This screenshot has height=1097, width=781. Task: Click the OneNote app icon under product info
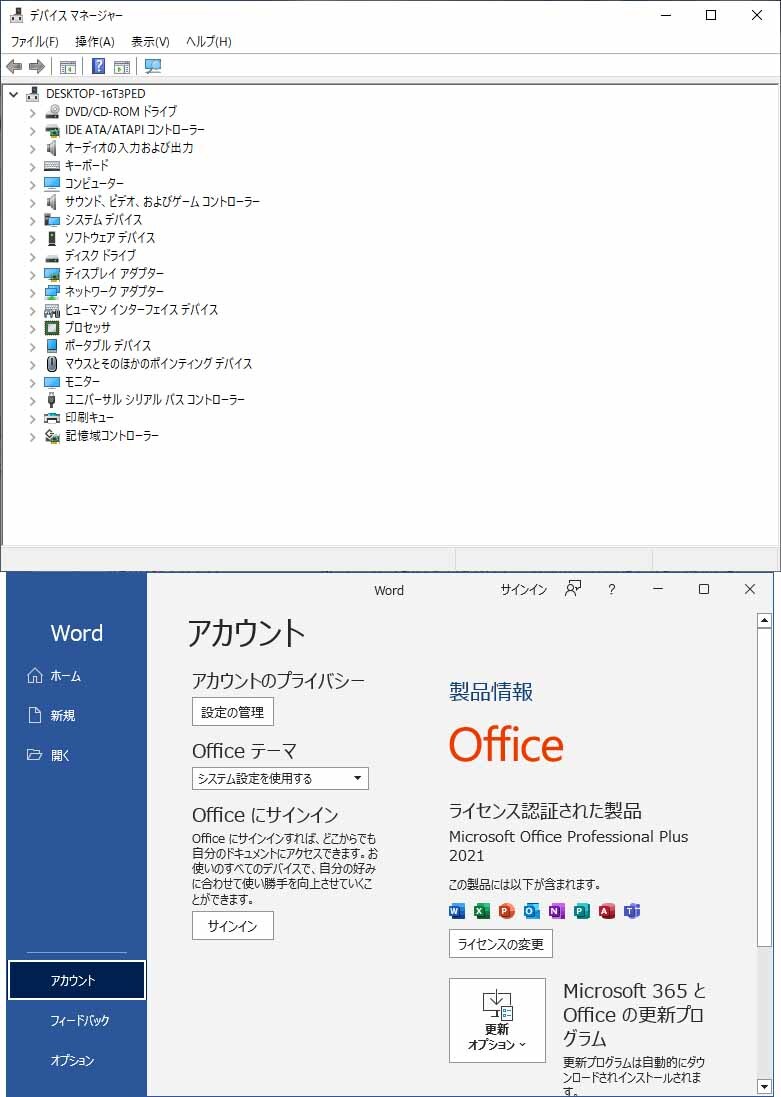[x=556, y=911]
